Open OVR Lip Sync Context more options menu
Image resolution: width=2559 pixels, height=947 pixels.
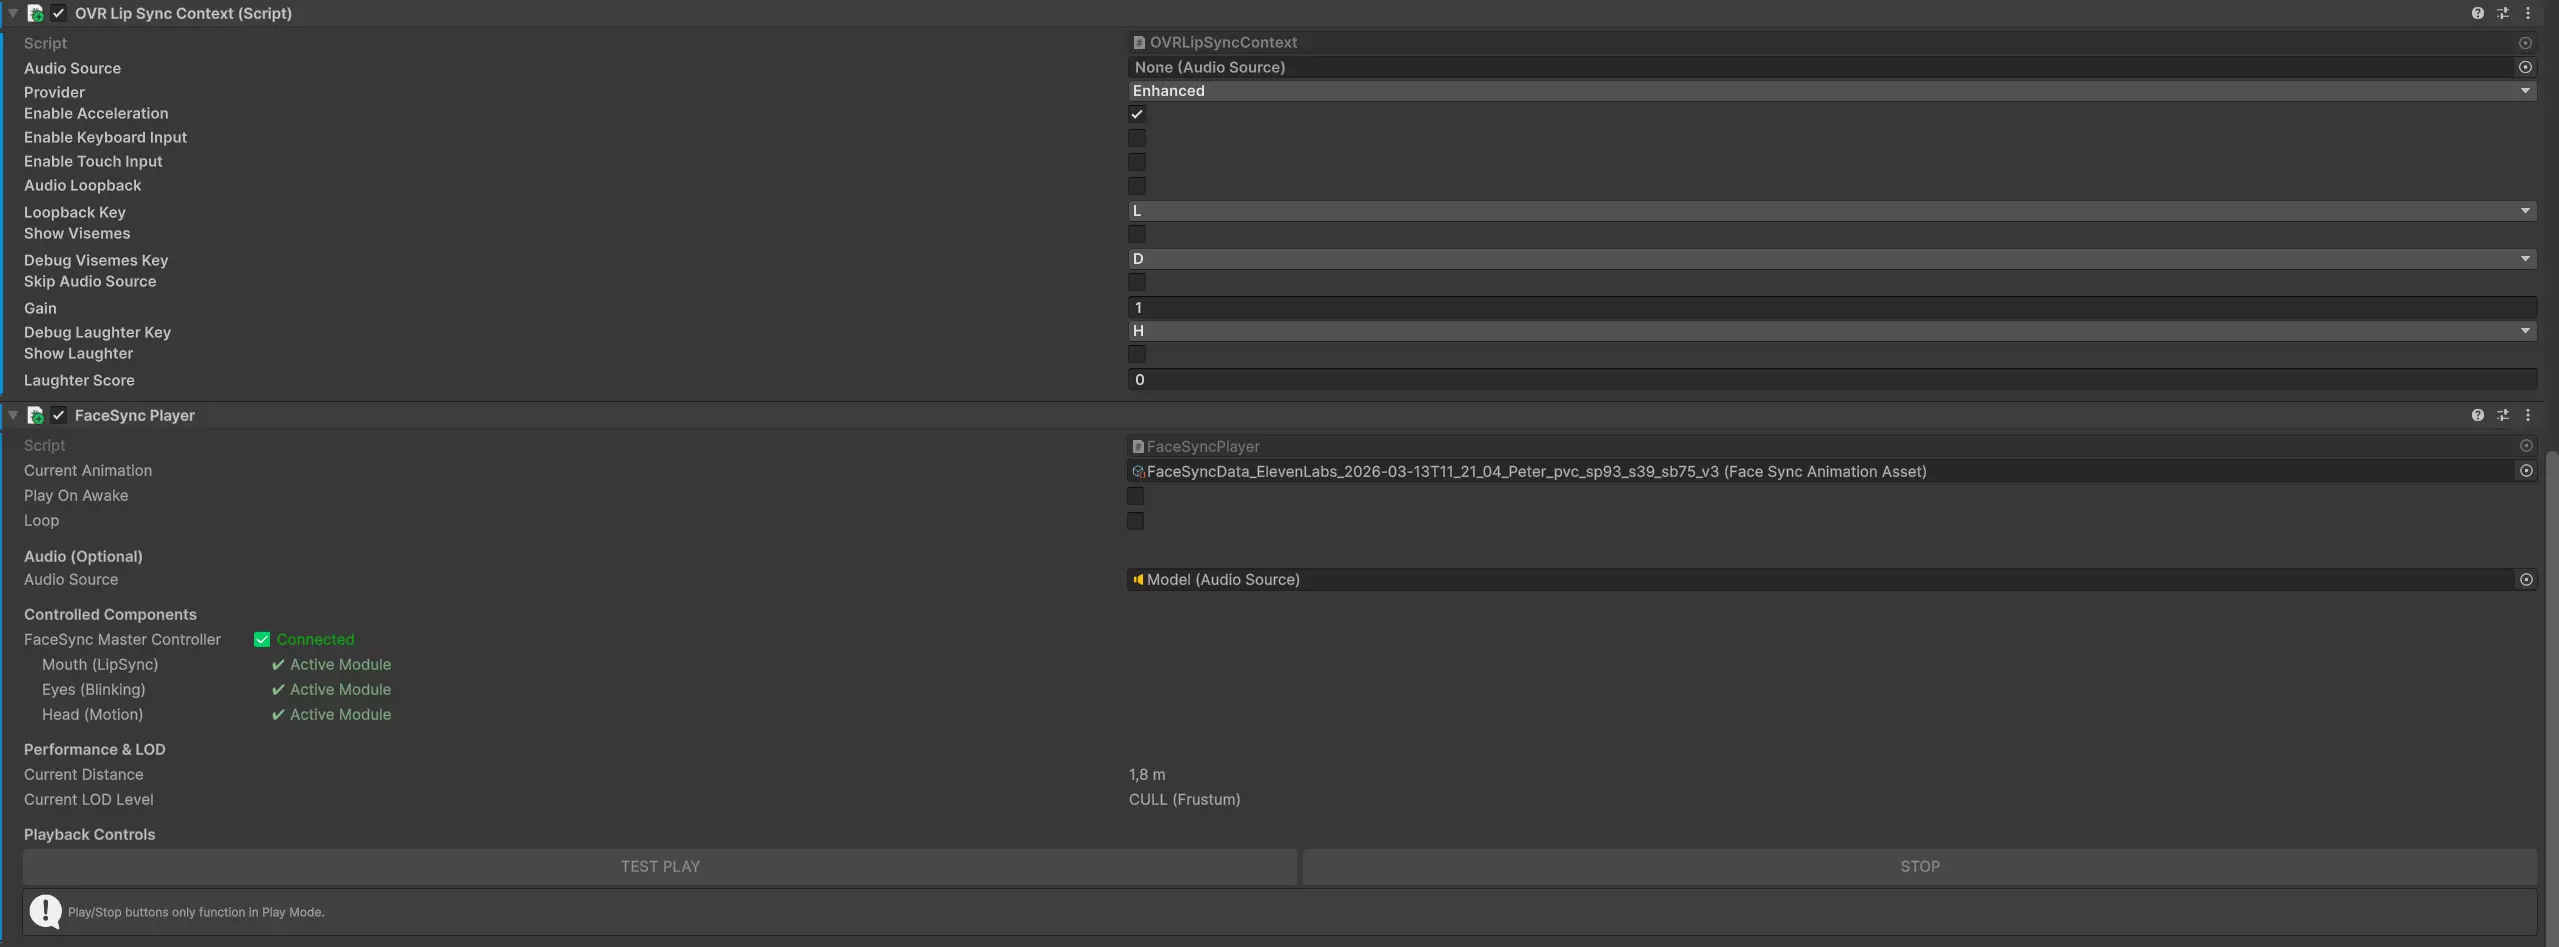[x=2528, y=13]
